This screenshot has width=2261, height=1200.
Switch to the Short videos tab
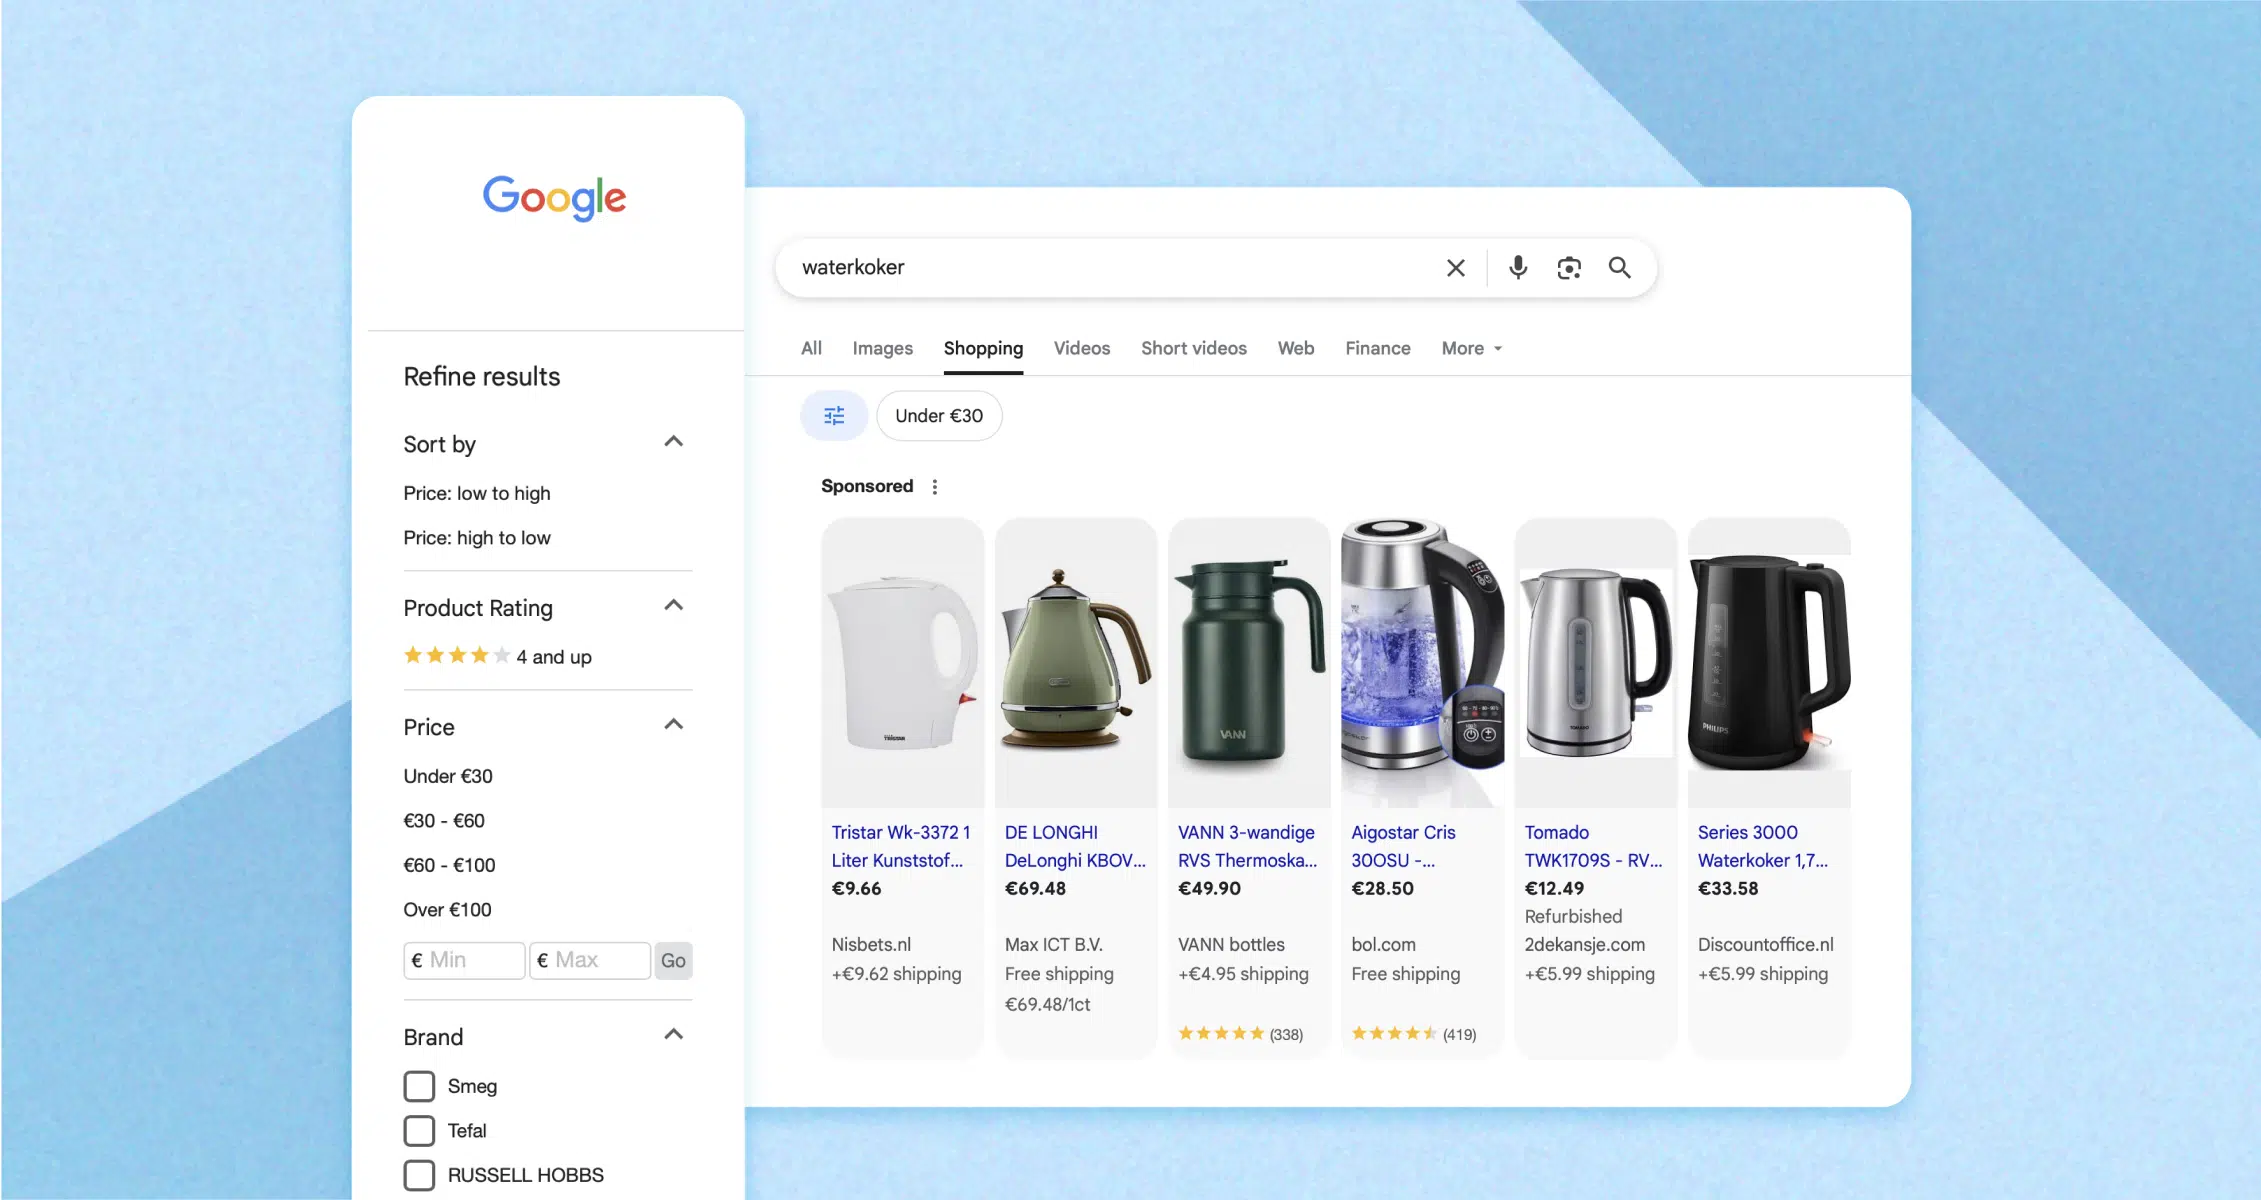(x=1193, y=348)
